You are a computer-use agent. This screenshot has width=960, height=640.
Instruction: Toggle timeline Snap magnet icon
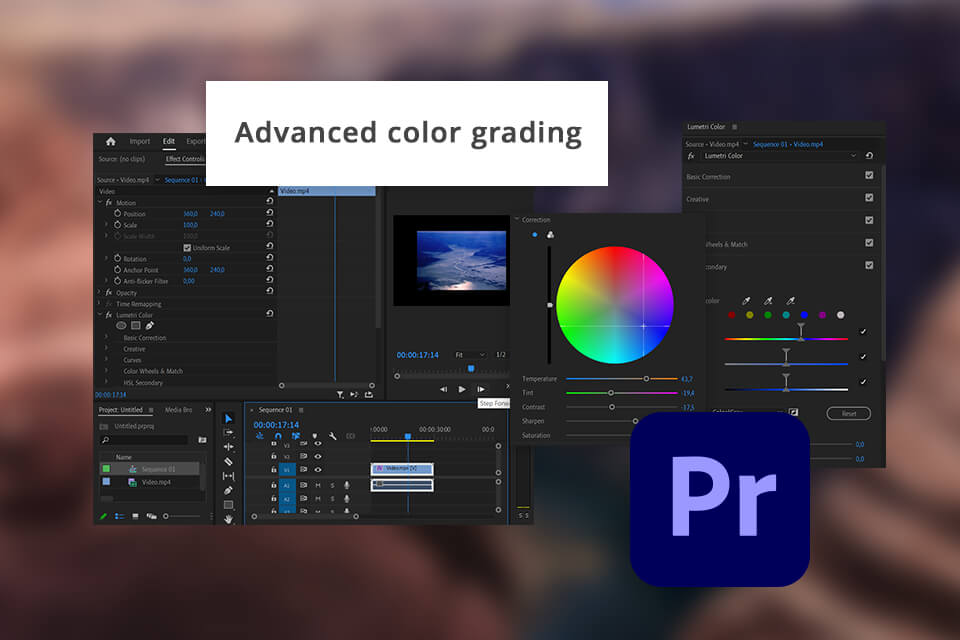click(278, 436)
